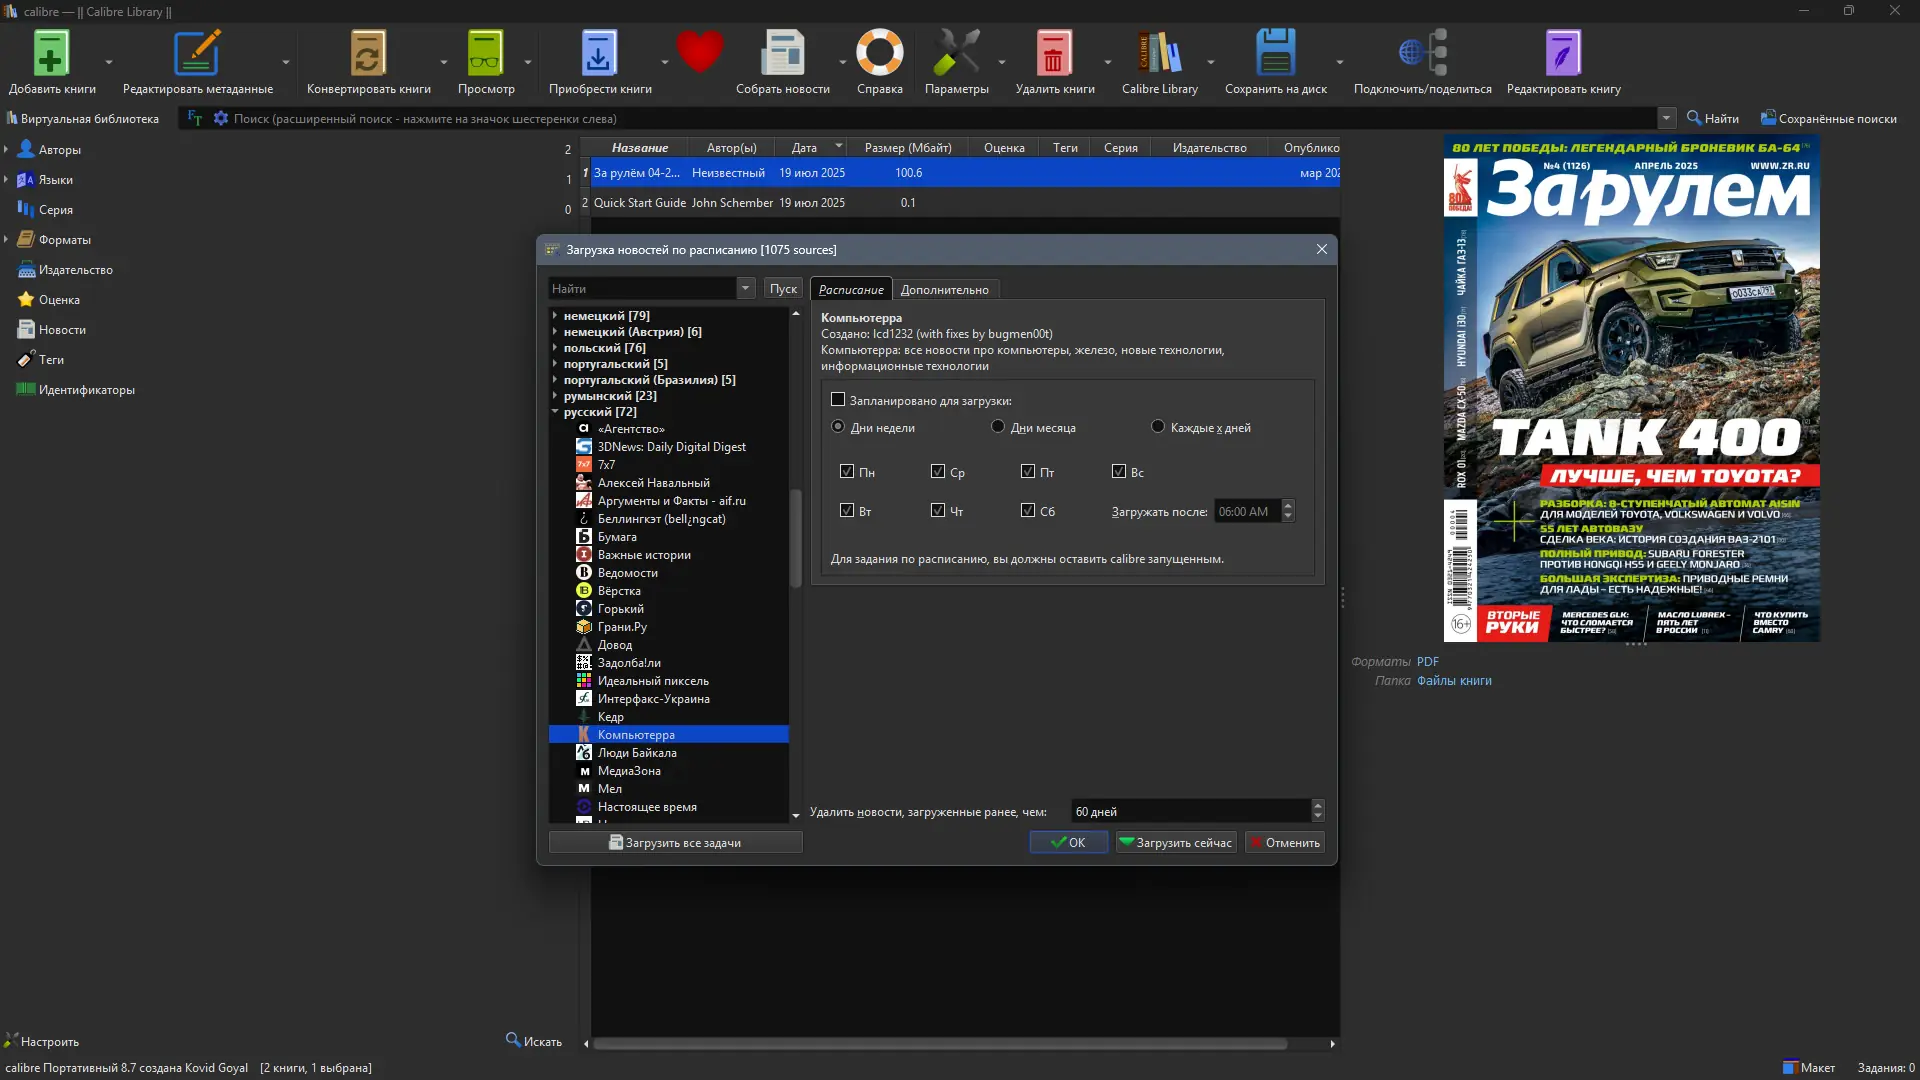Image resolution: width=1920 pixels, height=1080 pixels.
Task: Uncheck the Вс day checkbox
Action: pos(1119,472)
